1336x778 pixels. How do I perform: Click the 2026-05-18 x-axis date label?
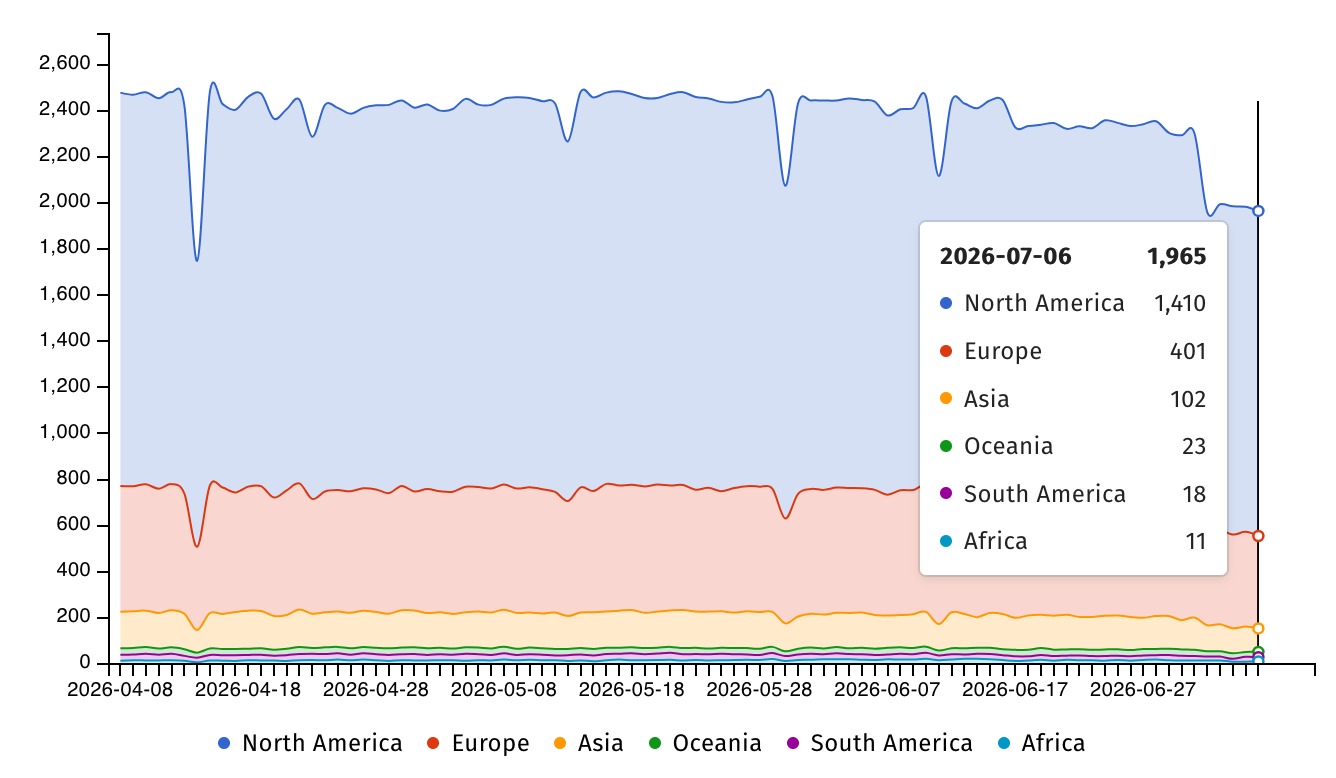[x=631, y=690]
